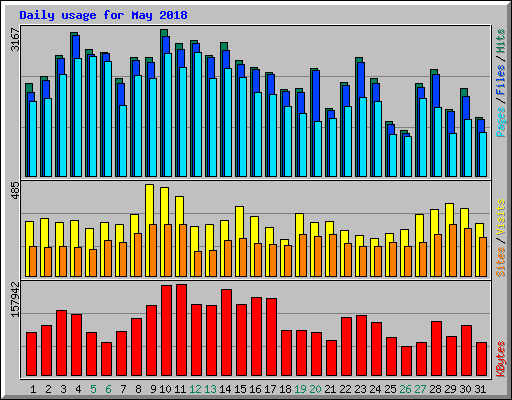Select green weekend day label 26
Image resolution: width=512 pixels, height=400 pixels.
point(405,389)
